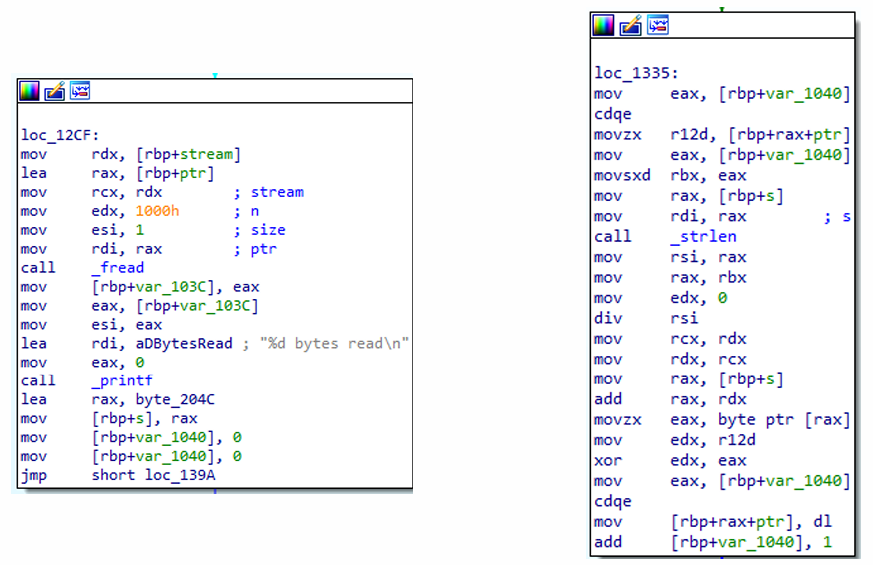The image size is (873, 565).
Task: Select the line mov [rbp+s], rax
Action: [109, 419]
